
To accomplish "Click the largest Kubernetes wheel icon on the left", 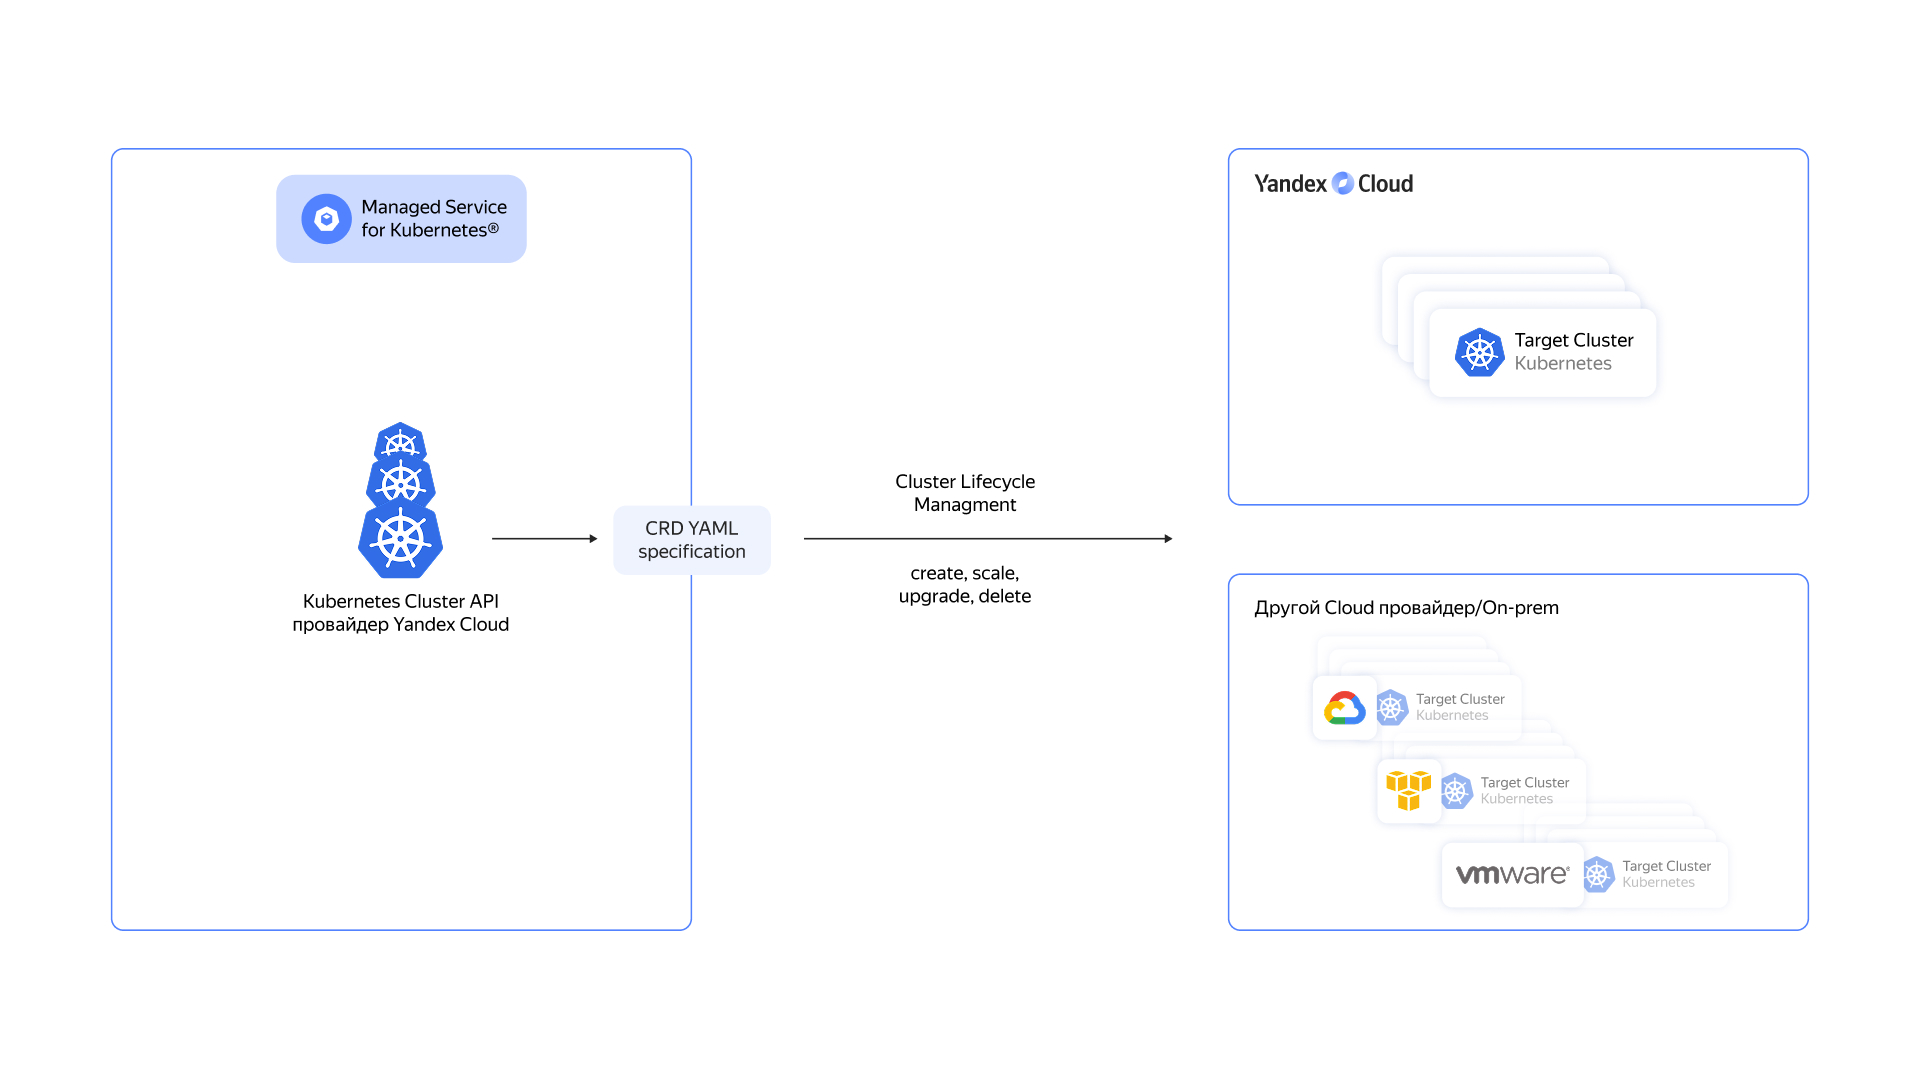I will (400, 541).
